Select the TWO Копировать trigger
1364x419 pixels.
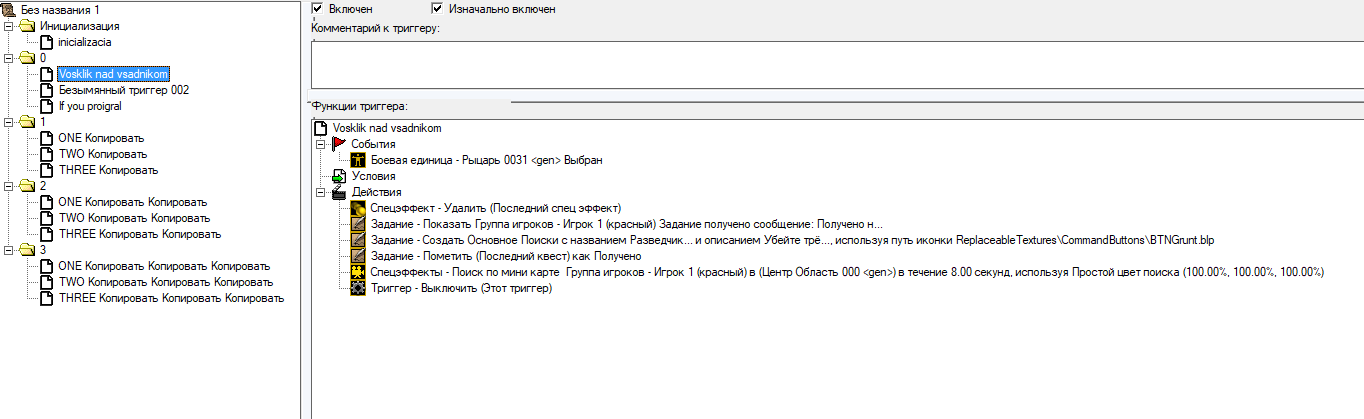pyautogui.click(x=102, y=153)
